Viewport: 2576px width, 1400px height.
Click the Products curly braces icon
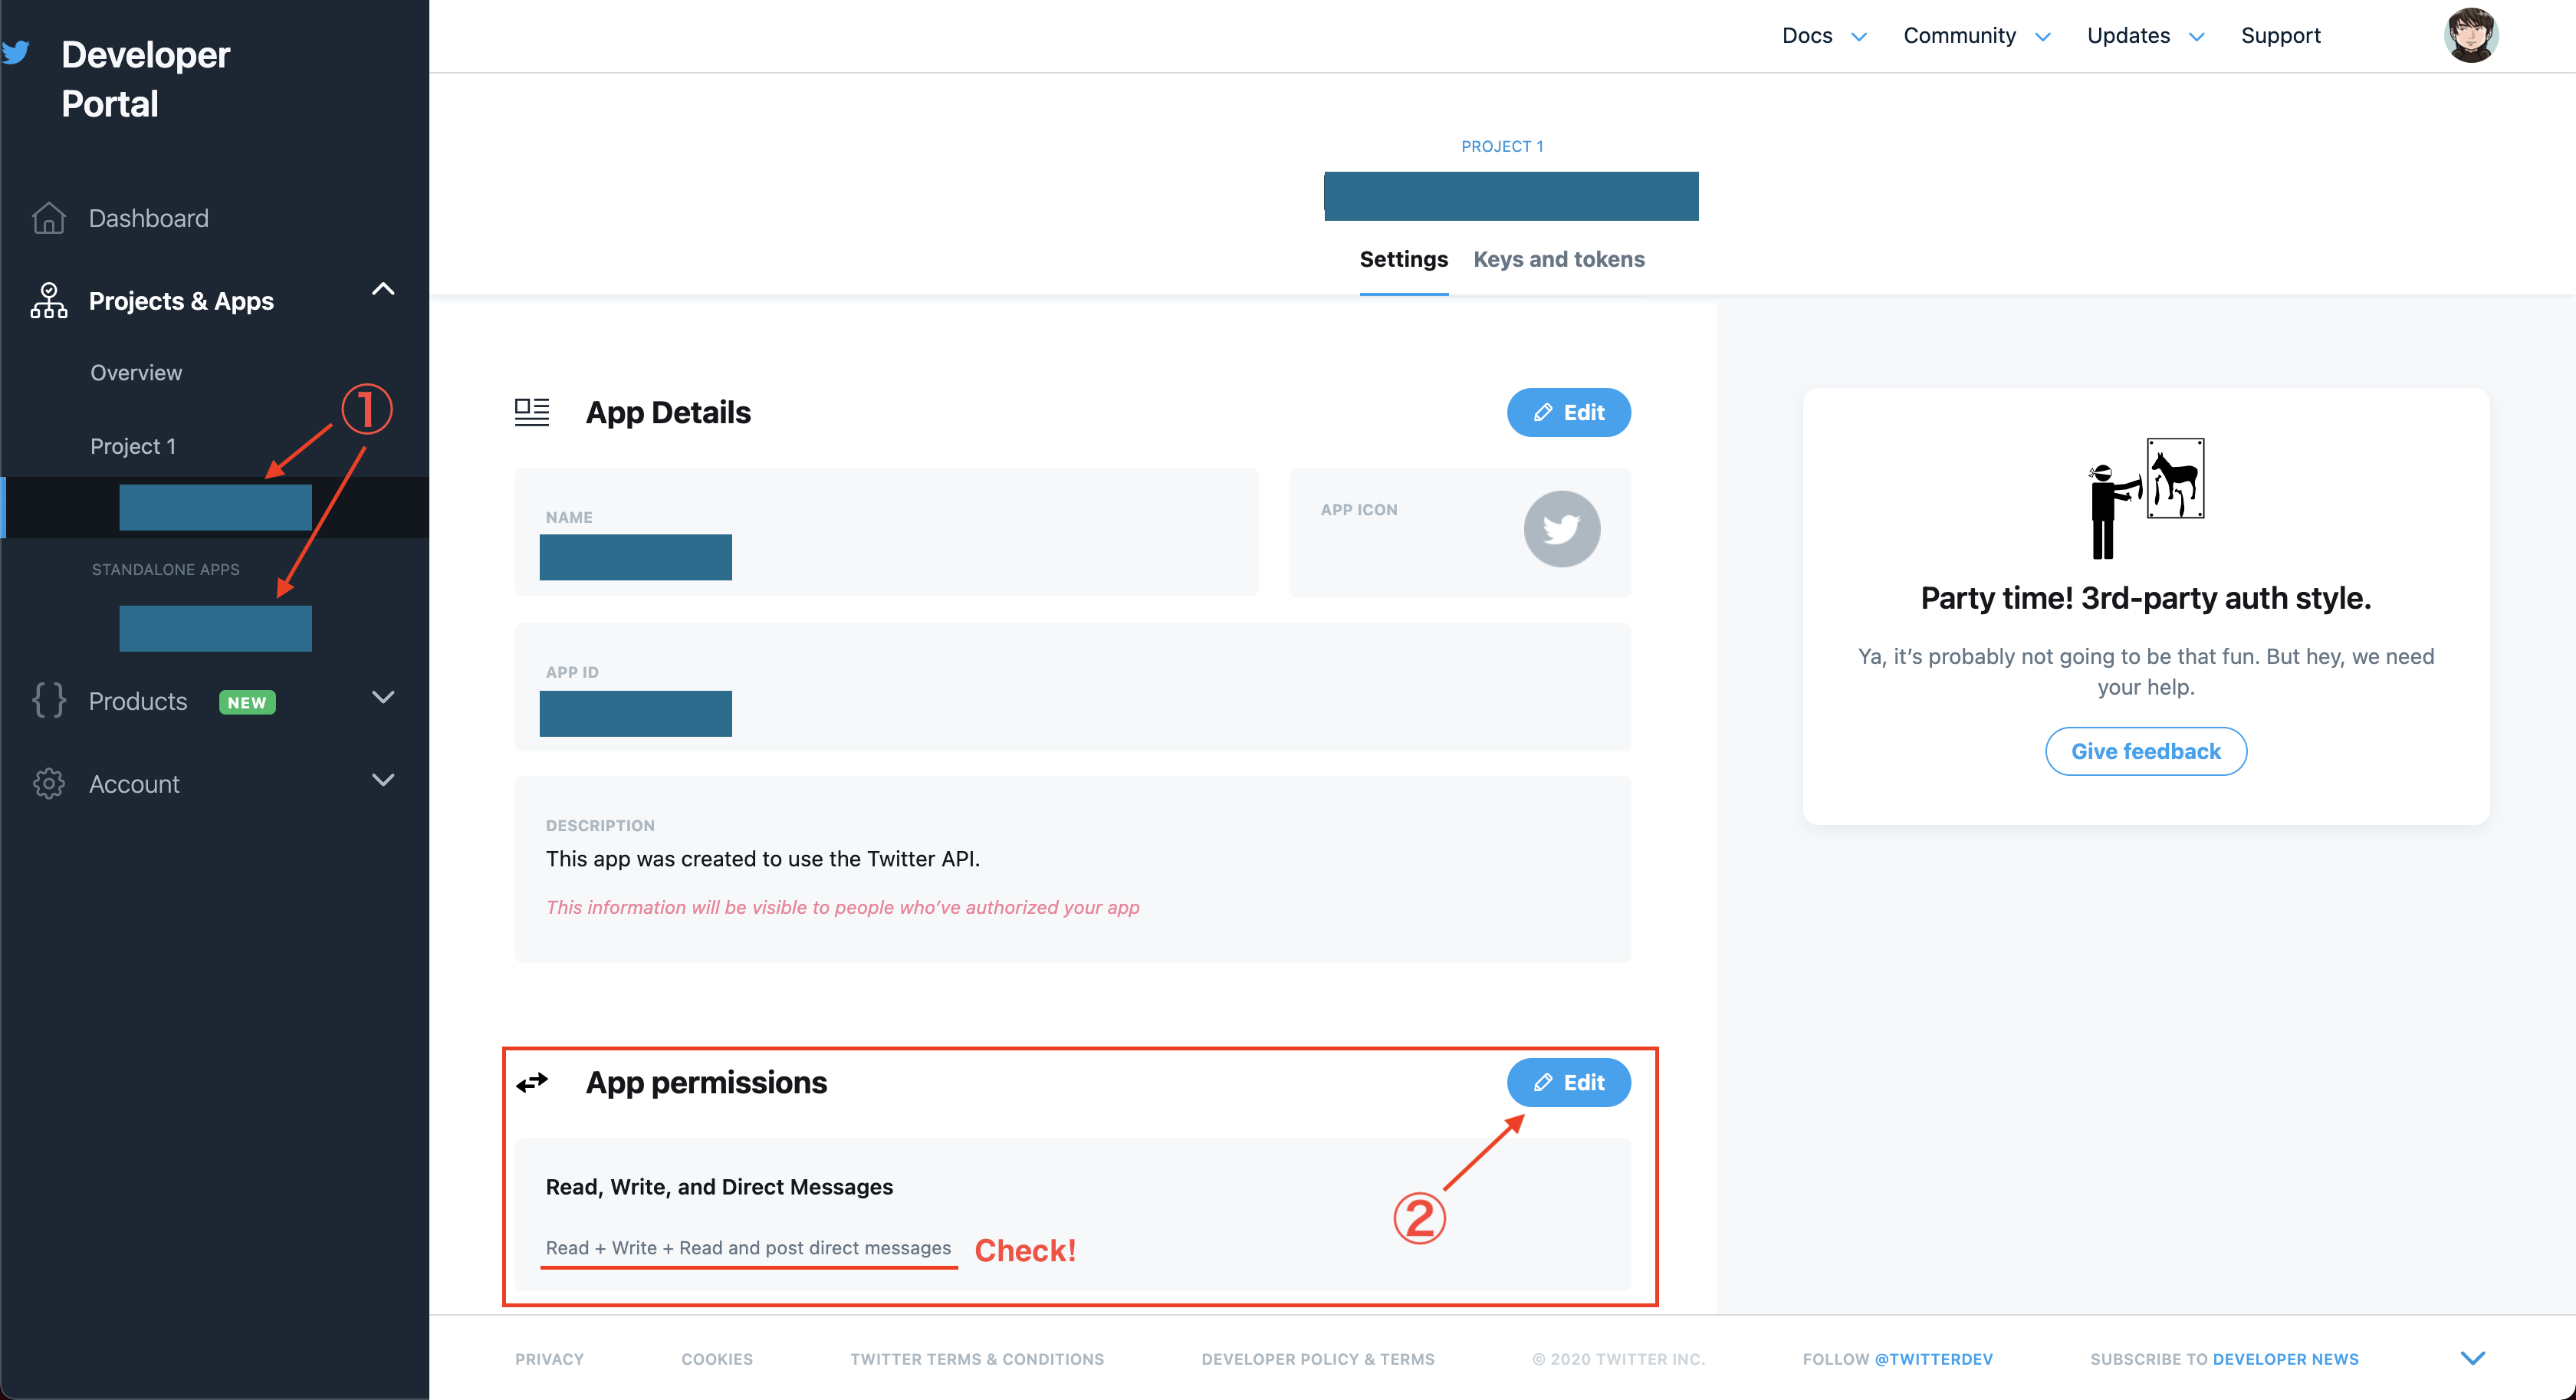(x=48, y=700)
